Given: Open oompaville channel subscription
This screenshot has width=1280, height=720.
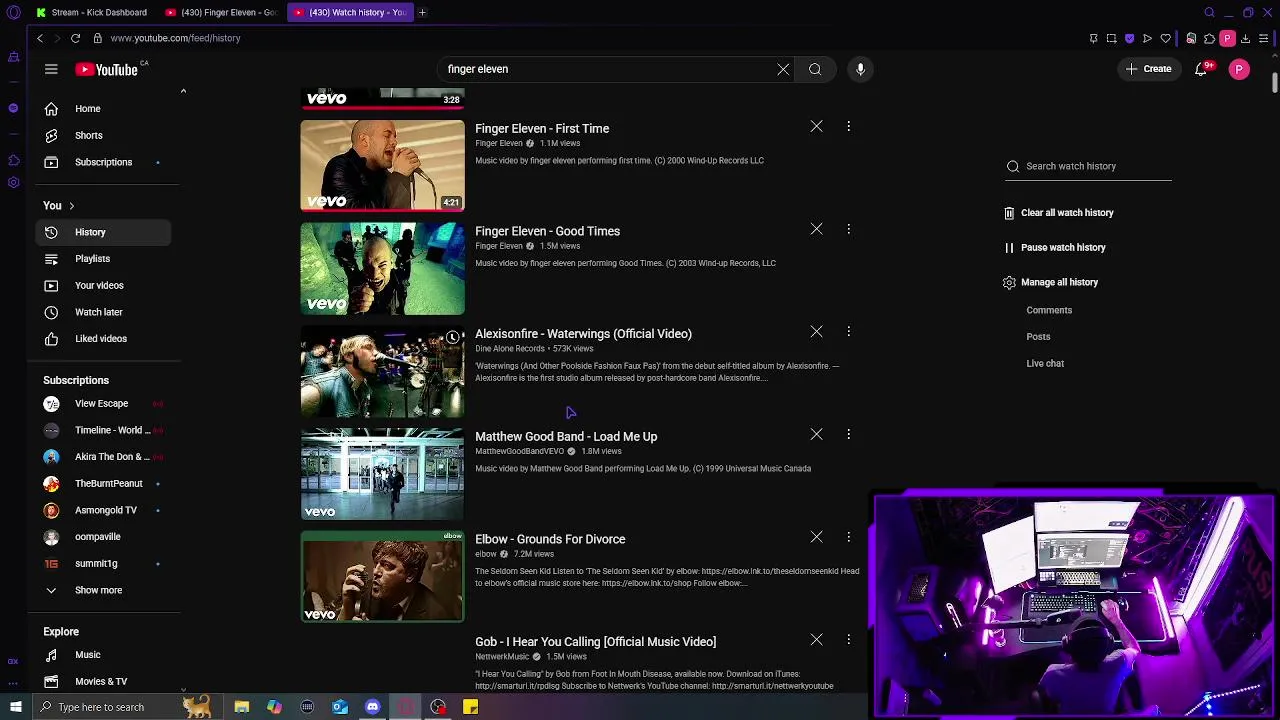Looking at the screenshot, I should point(104,537).
